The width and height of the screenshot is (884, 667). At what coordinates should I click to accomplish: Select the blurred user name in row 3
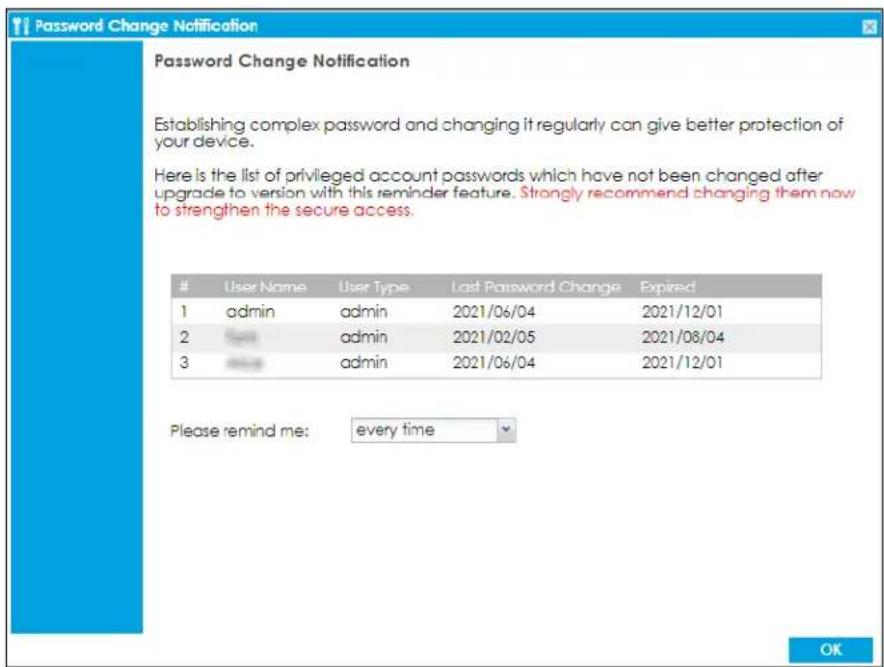pos(244,363)
